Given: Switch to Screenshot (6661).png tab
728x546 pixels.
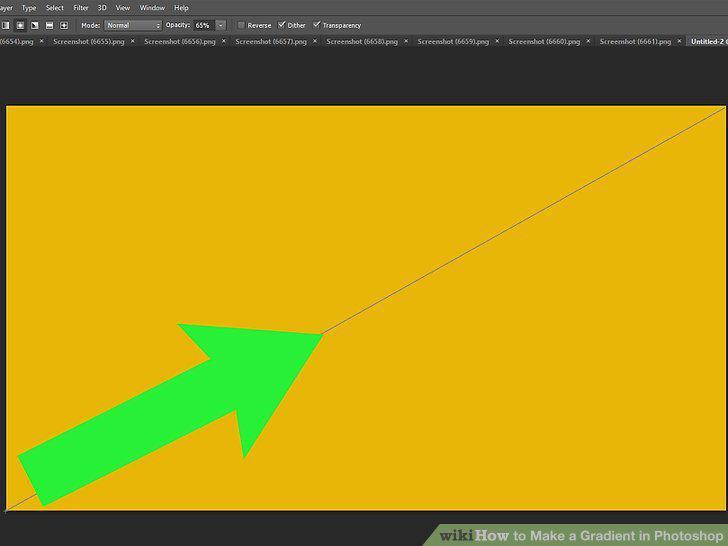Looking at the screenshot, I should coord(635,41).
